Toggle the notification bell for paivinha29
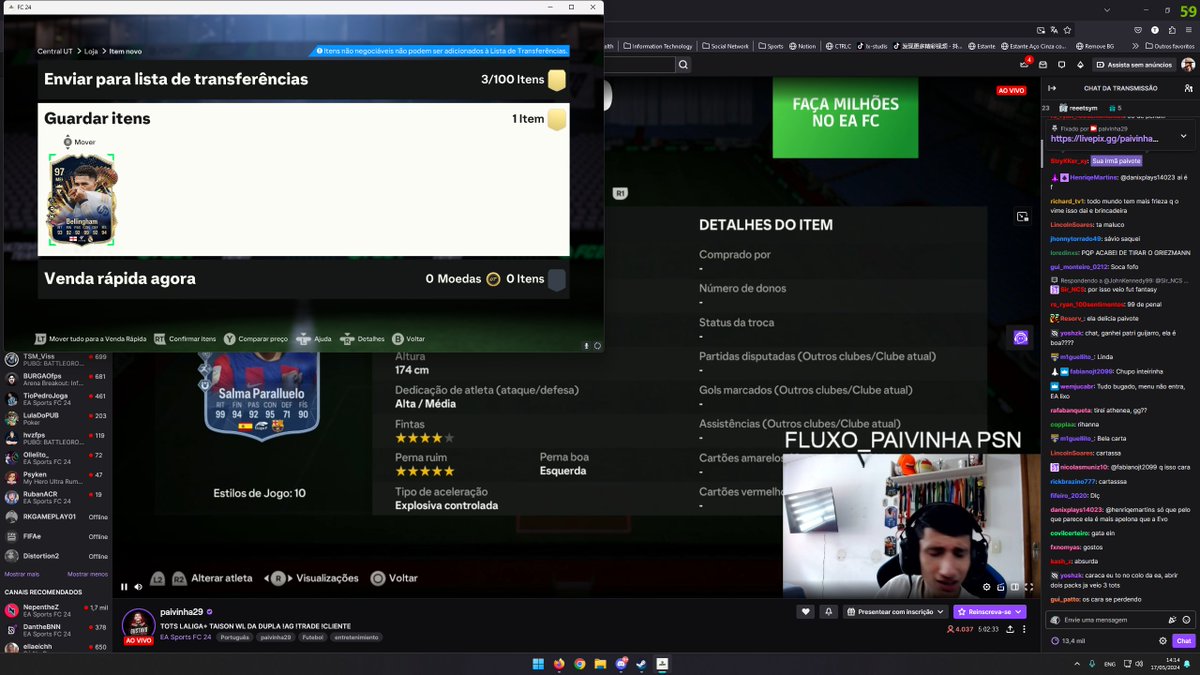The width and height of the screenshot is (1200, 675). pyautogui.click(x=828, y=612)
